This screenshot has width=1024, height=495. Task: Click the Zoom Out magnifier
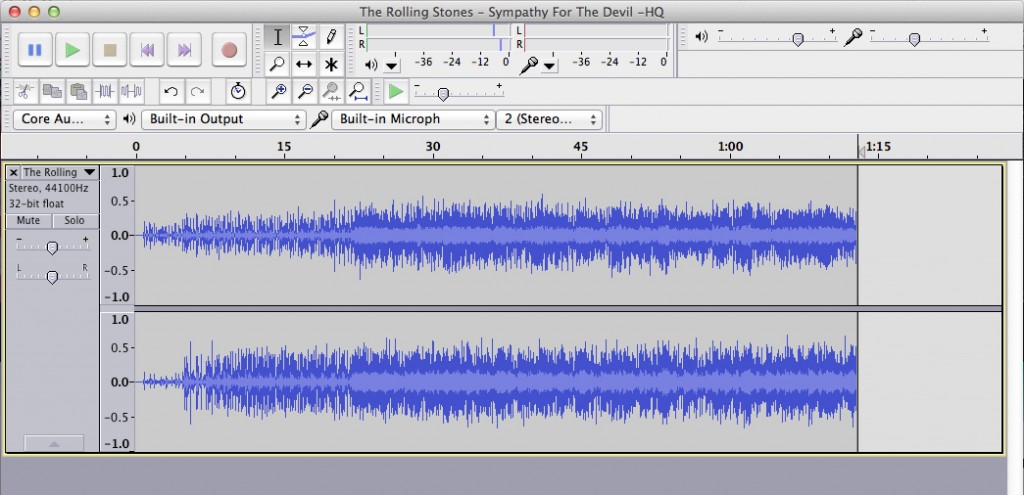[x=305, y=91]
